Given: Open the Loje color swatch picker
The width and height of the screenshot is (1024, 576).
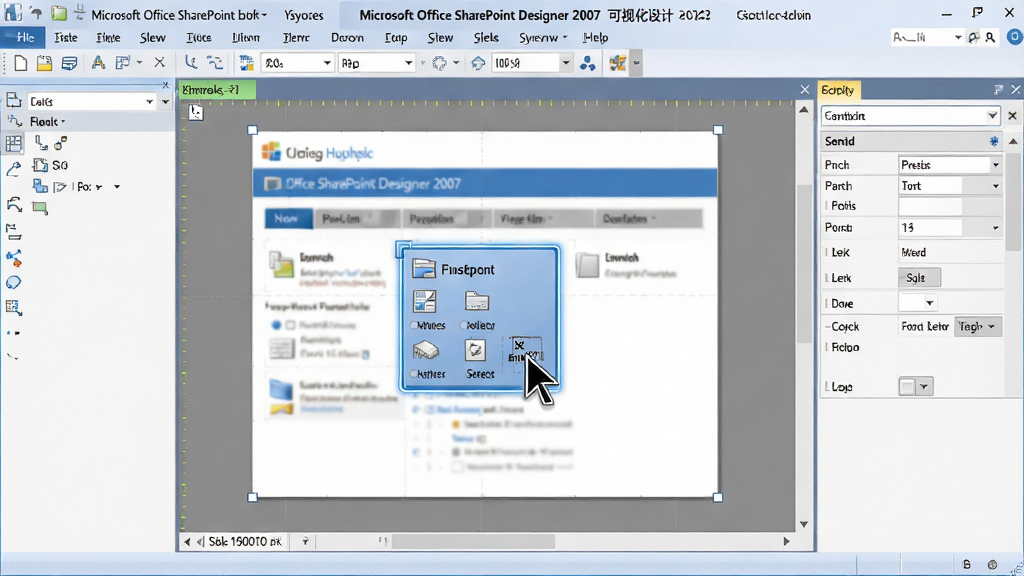Looking at the screenshot, I should click(x=916, y=387).
